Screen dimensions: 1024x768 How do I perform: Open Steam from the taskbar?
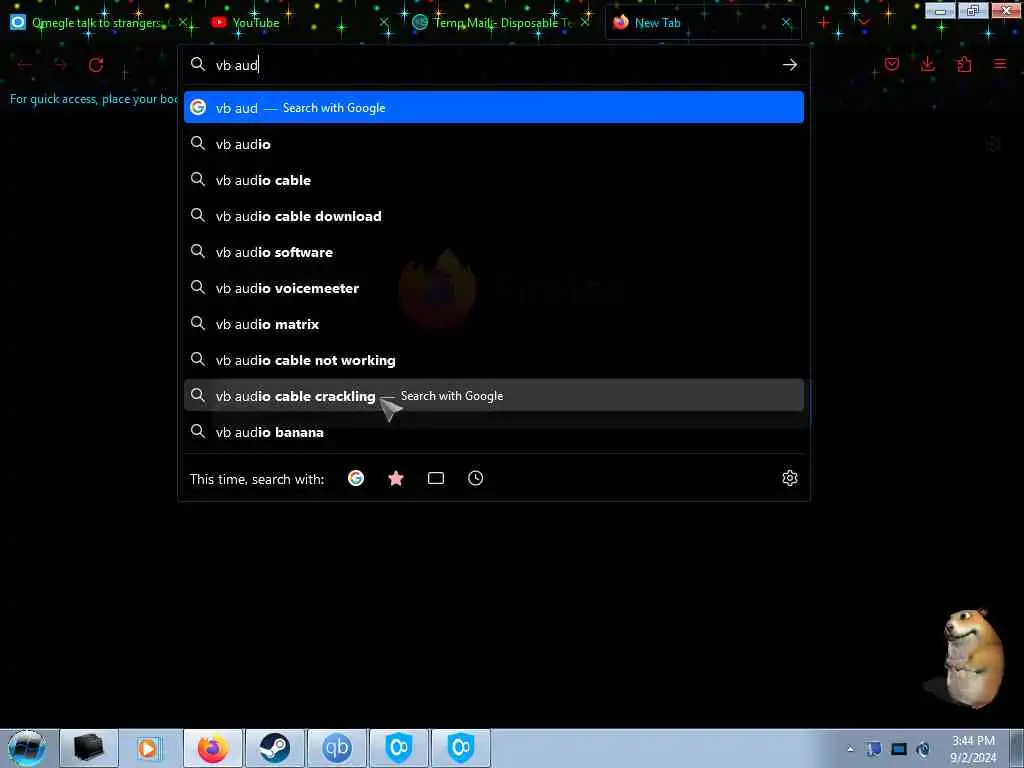(x=274, y=748)
